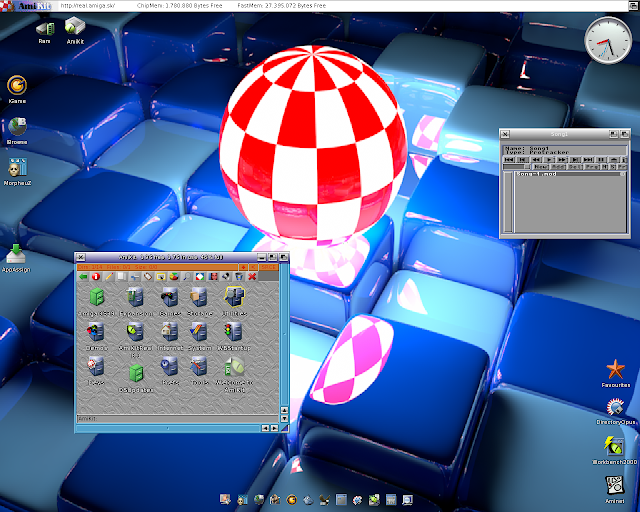Click the magnifier search toolbar icon

coord(187,277)
